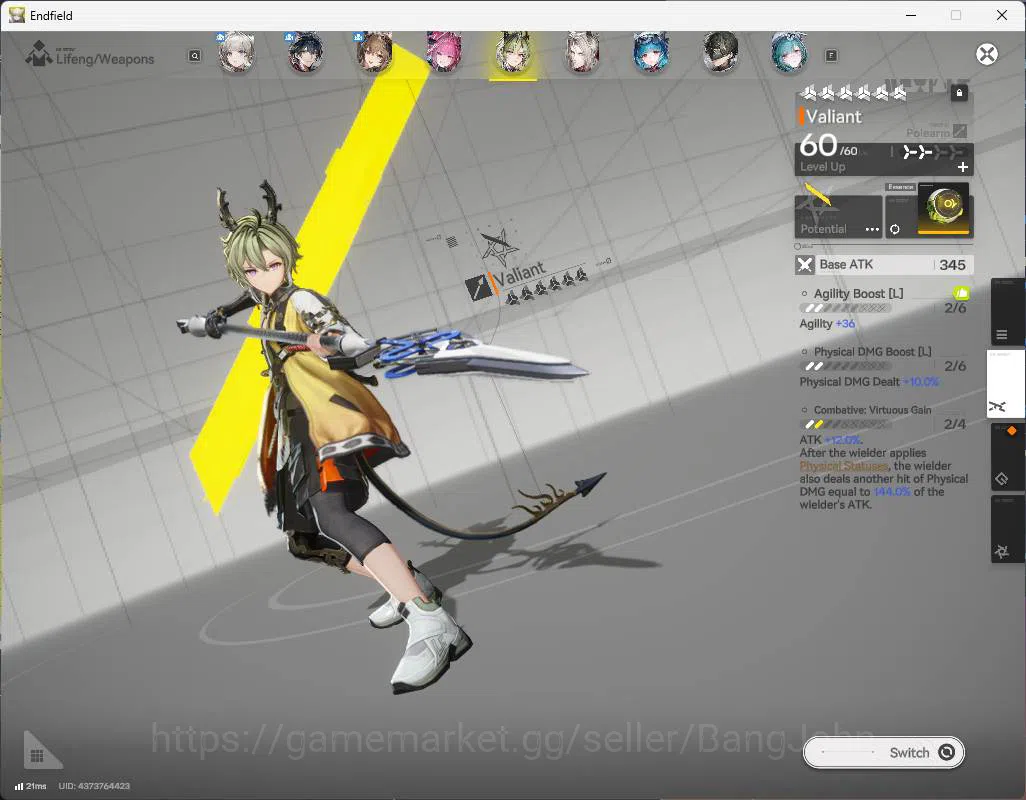Viewport: 1026px width, 800px height.
Task: Minimize the Endfield window
Action: point(910,15)
